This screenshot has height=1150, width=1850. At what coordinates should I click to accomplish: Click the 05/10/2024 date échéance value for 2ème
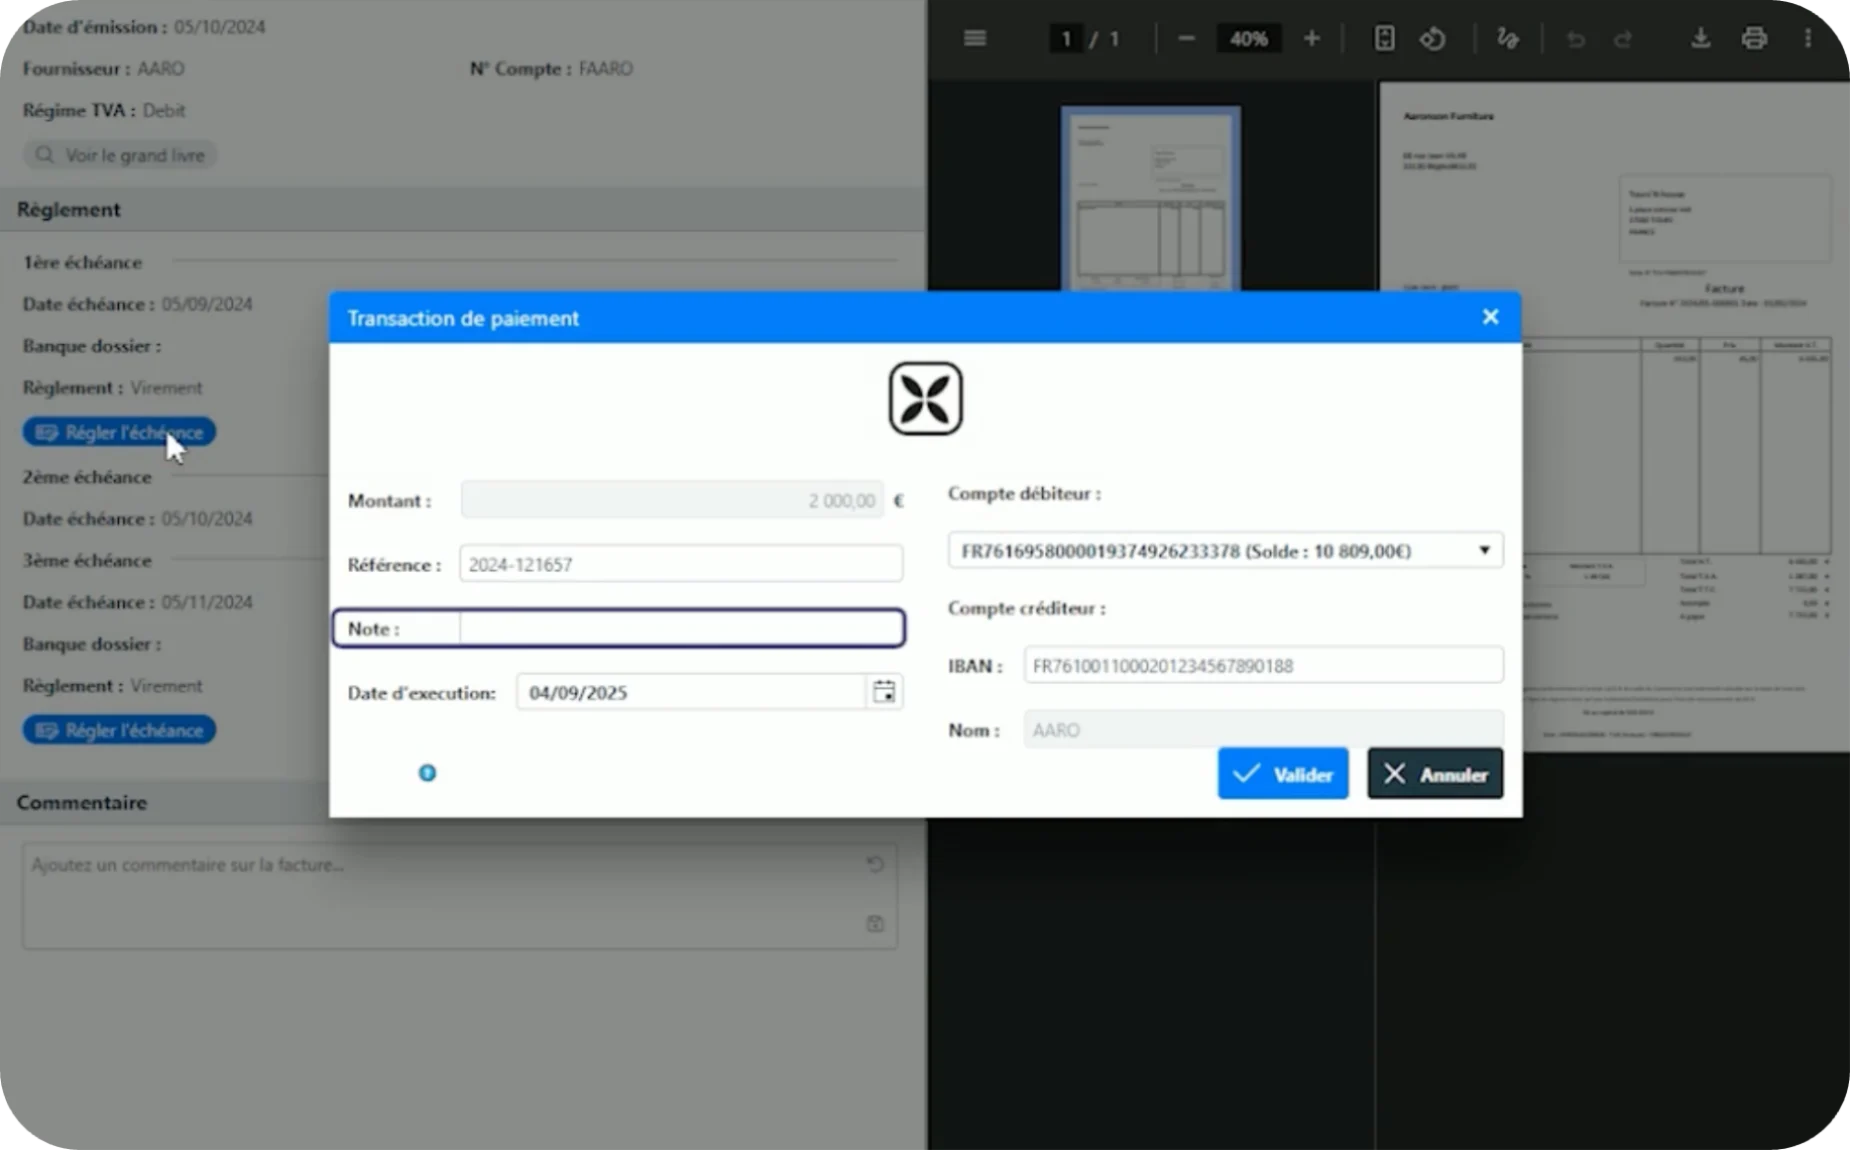coord(207,519)
